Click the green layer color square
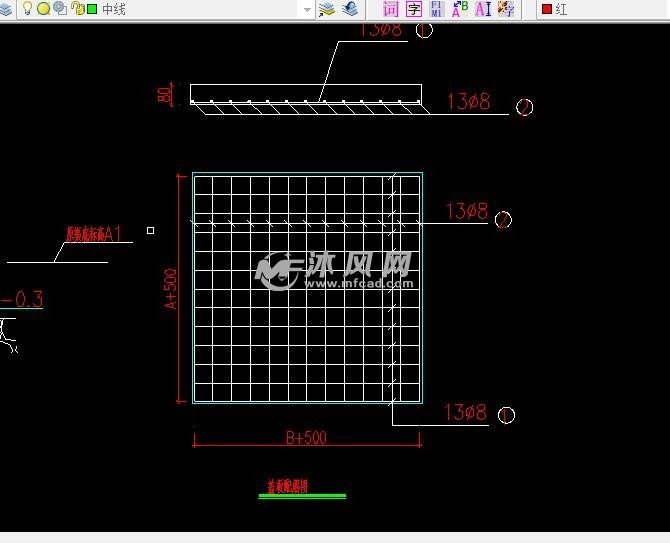The width and height of the screenshot is (670, 543). pos(92,9)
